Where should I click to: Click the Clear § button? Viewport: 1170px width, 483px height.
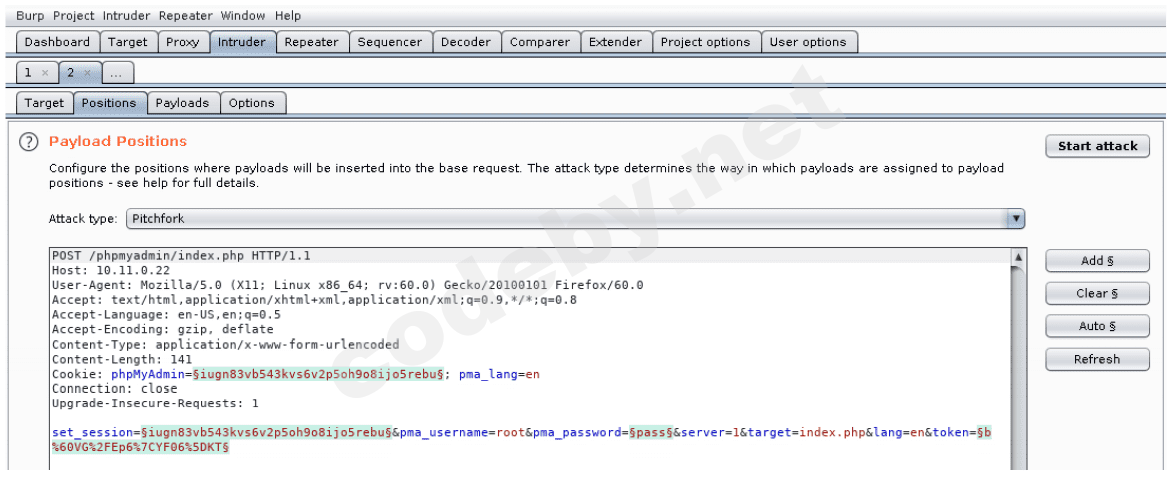(1098, 293)
